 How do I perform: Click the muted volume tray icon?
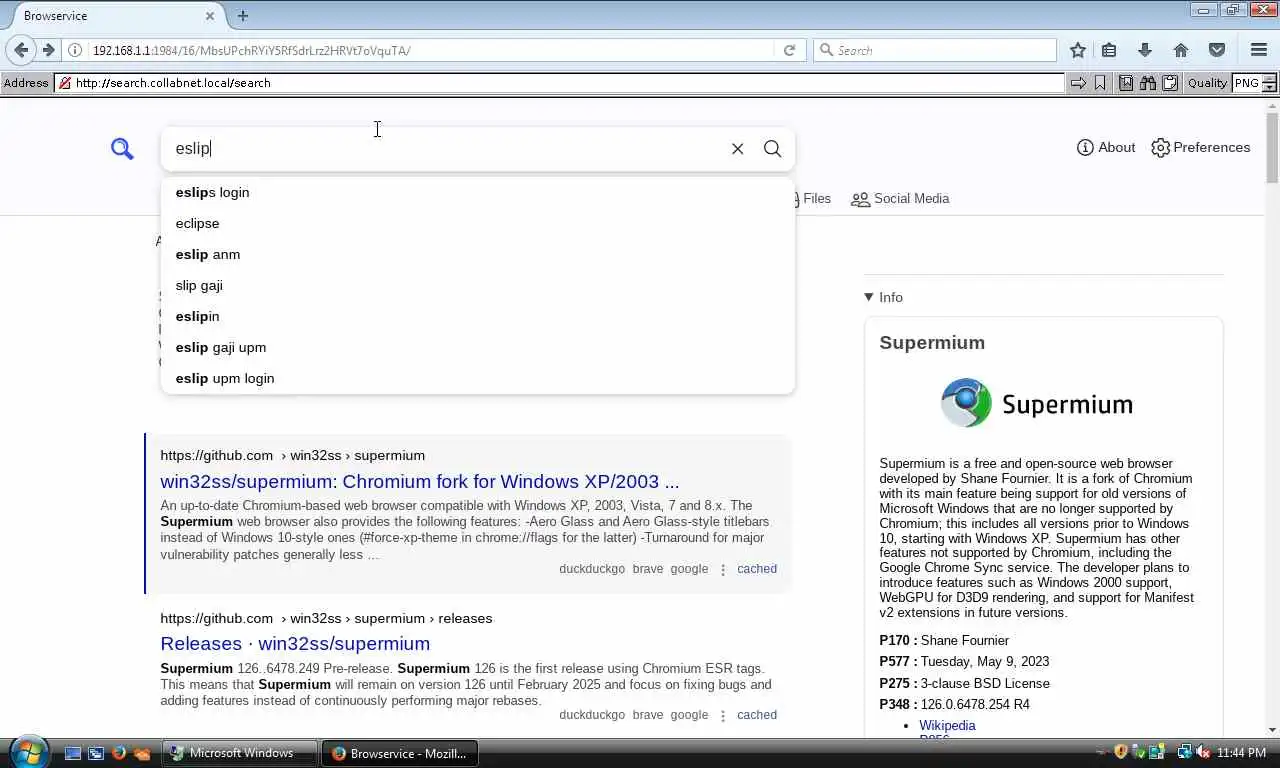point(1202,752)
